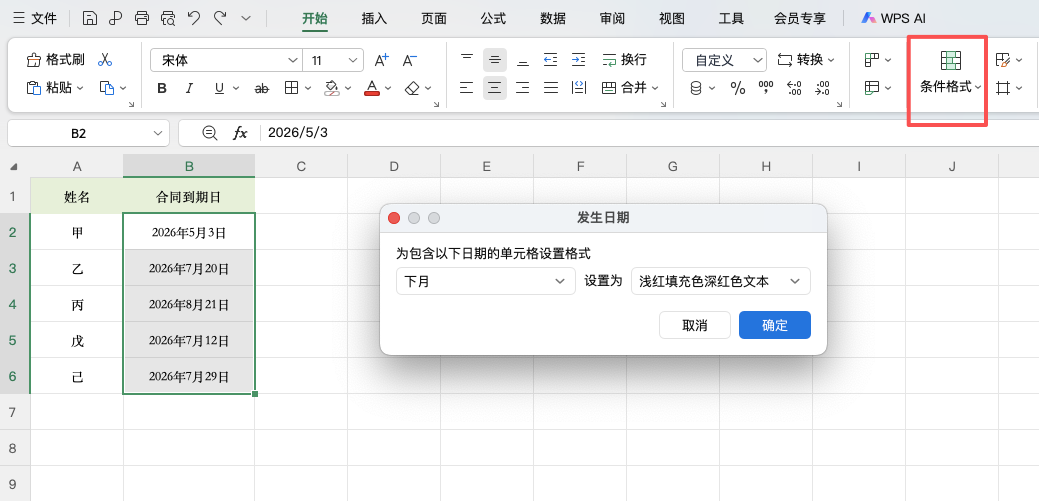Click the Currency coins icon

tap(696, 88)
